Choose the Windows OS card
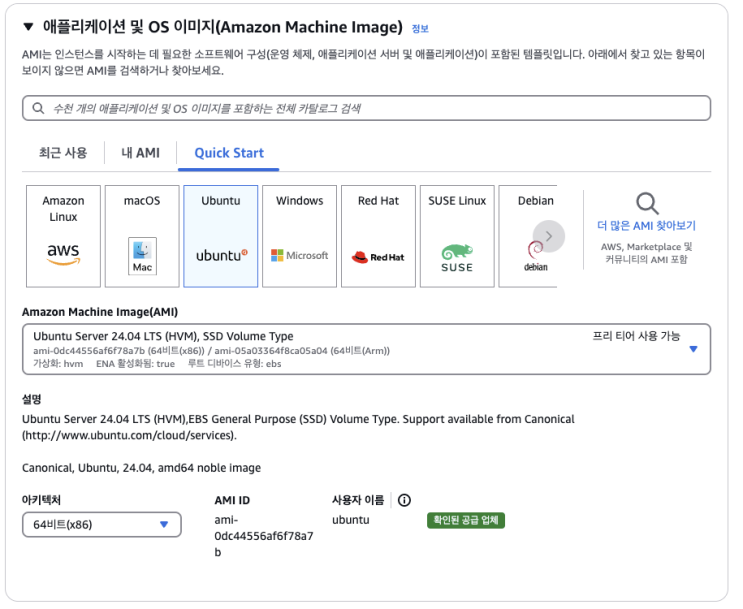 click(x=299, y=236)
